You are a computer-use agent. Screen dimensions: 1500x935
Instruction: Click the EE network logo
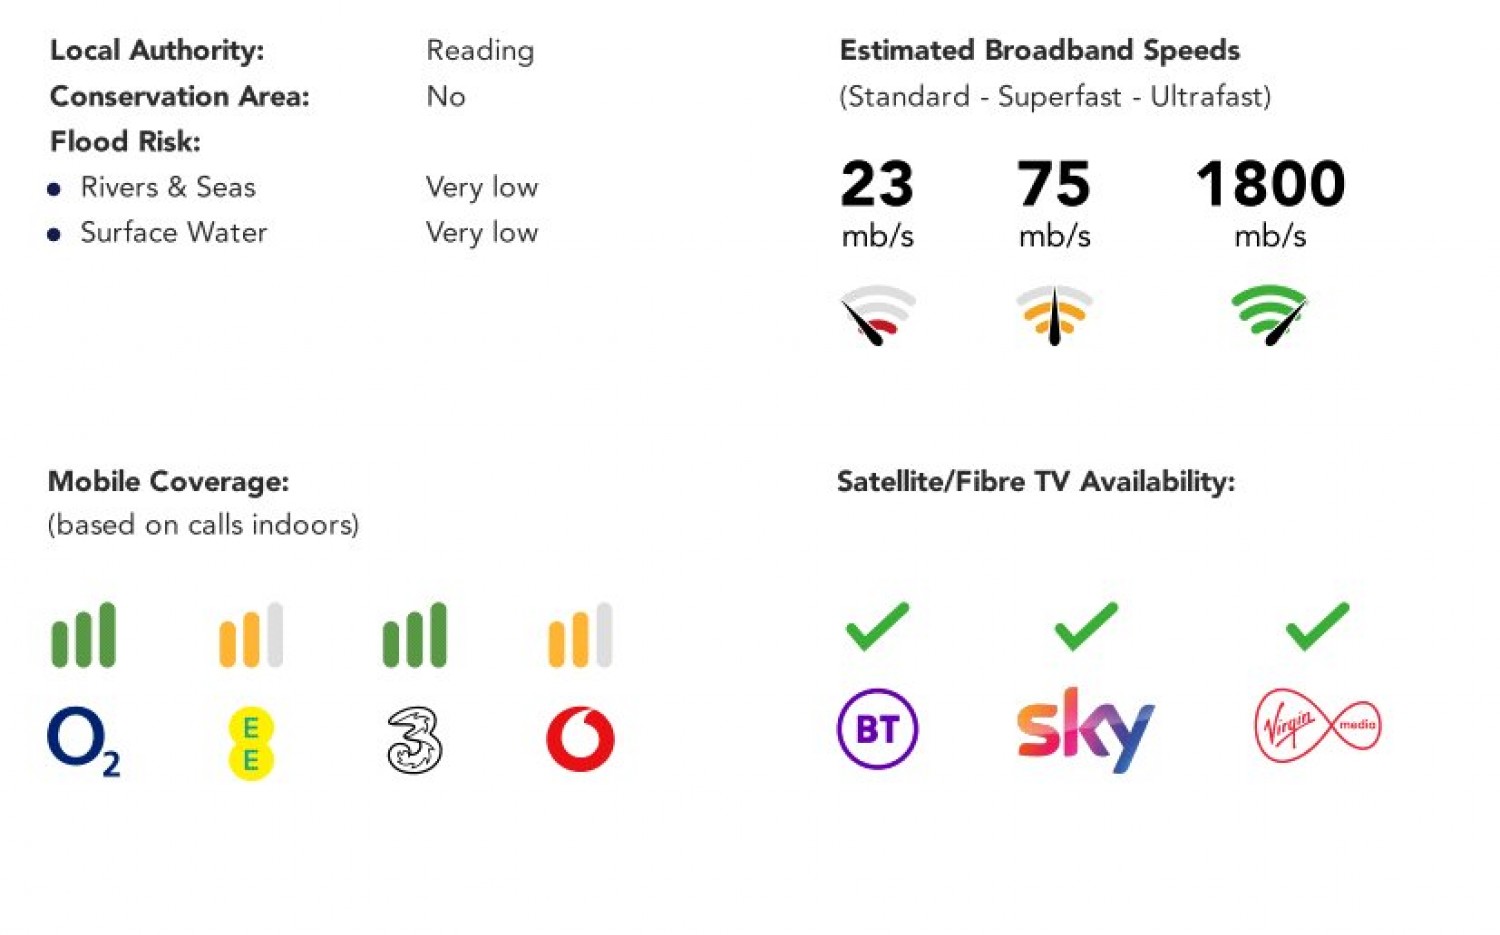(251, 743)
